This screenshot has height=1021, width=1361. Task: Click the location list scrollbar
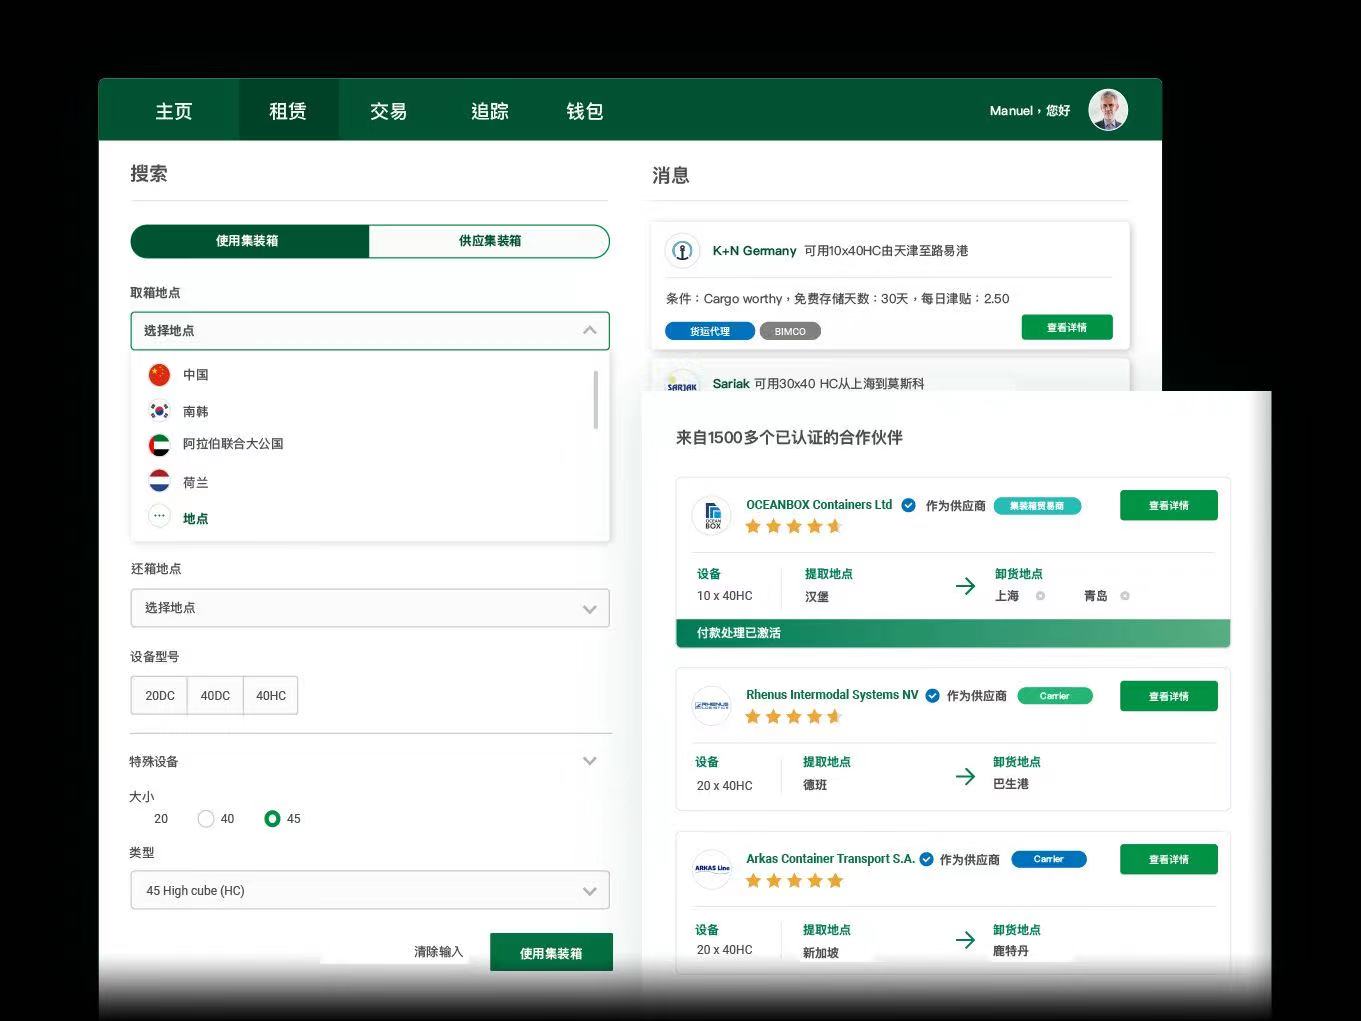[596, 400]
